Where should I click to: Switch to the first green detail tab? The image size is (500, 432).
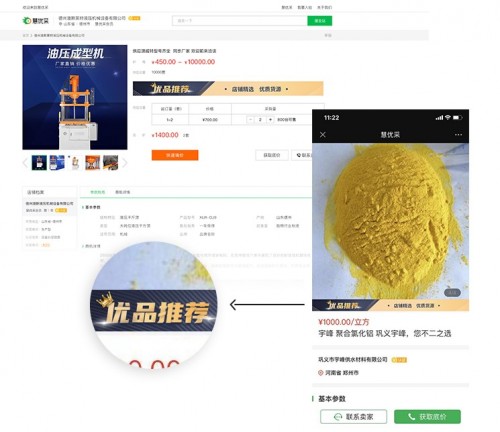coord(97,192)
